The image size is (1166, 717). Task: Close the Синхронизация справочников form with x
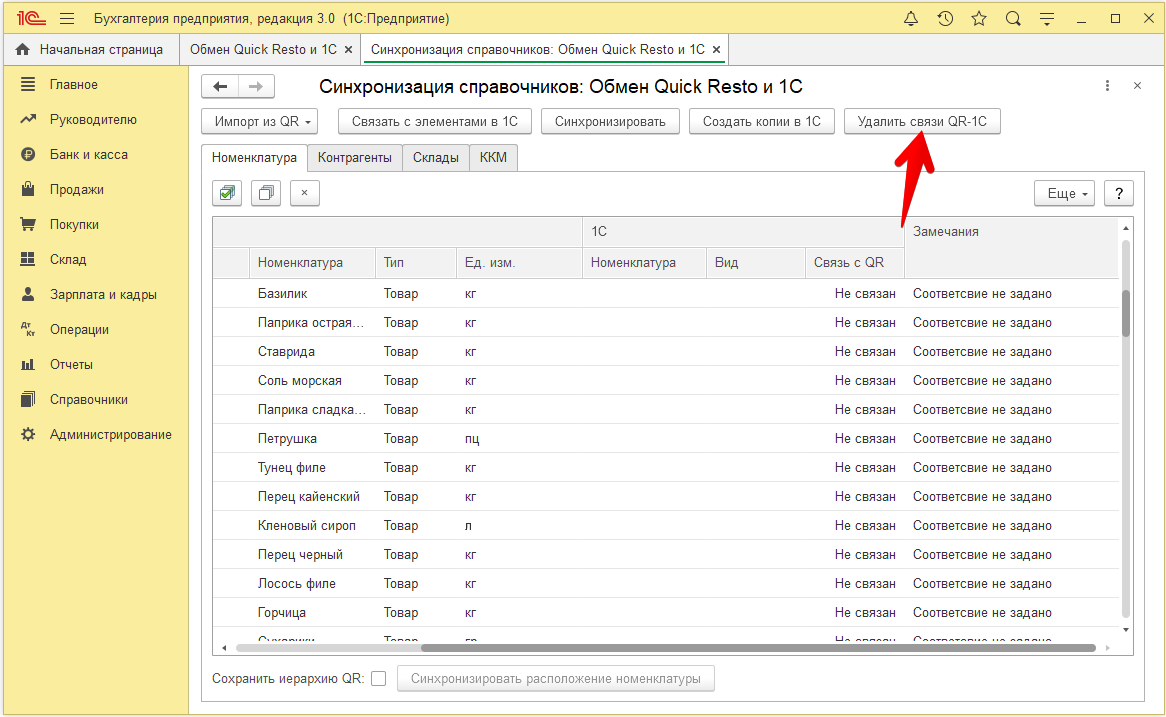tap(1137, 86)
